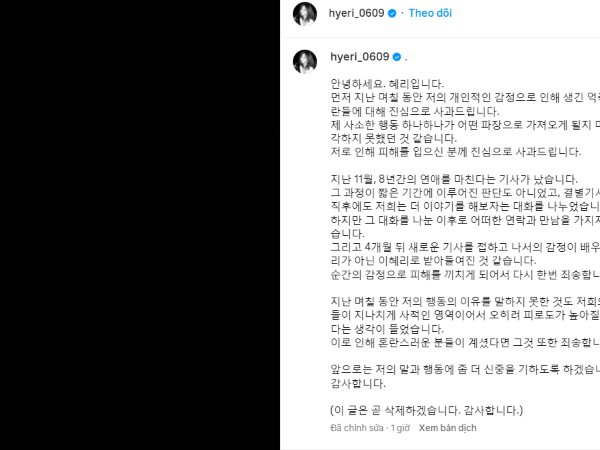Screen dimensions: 600x450
Task: Click the line beginning 저로 인해 피해를
Action: 456,152
